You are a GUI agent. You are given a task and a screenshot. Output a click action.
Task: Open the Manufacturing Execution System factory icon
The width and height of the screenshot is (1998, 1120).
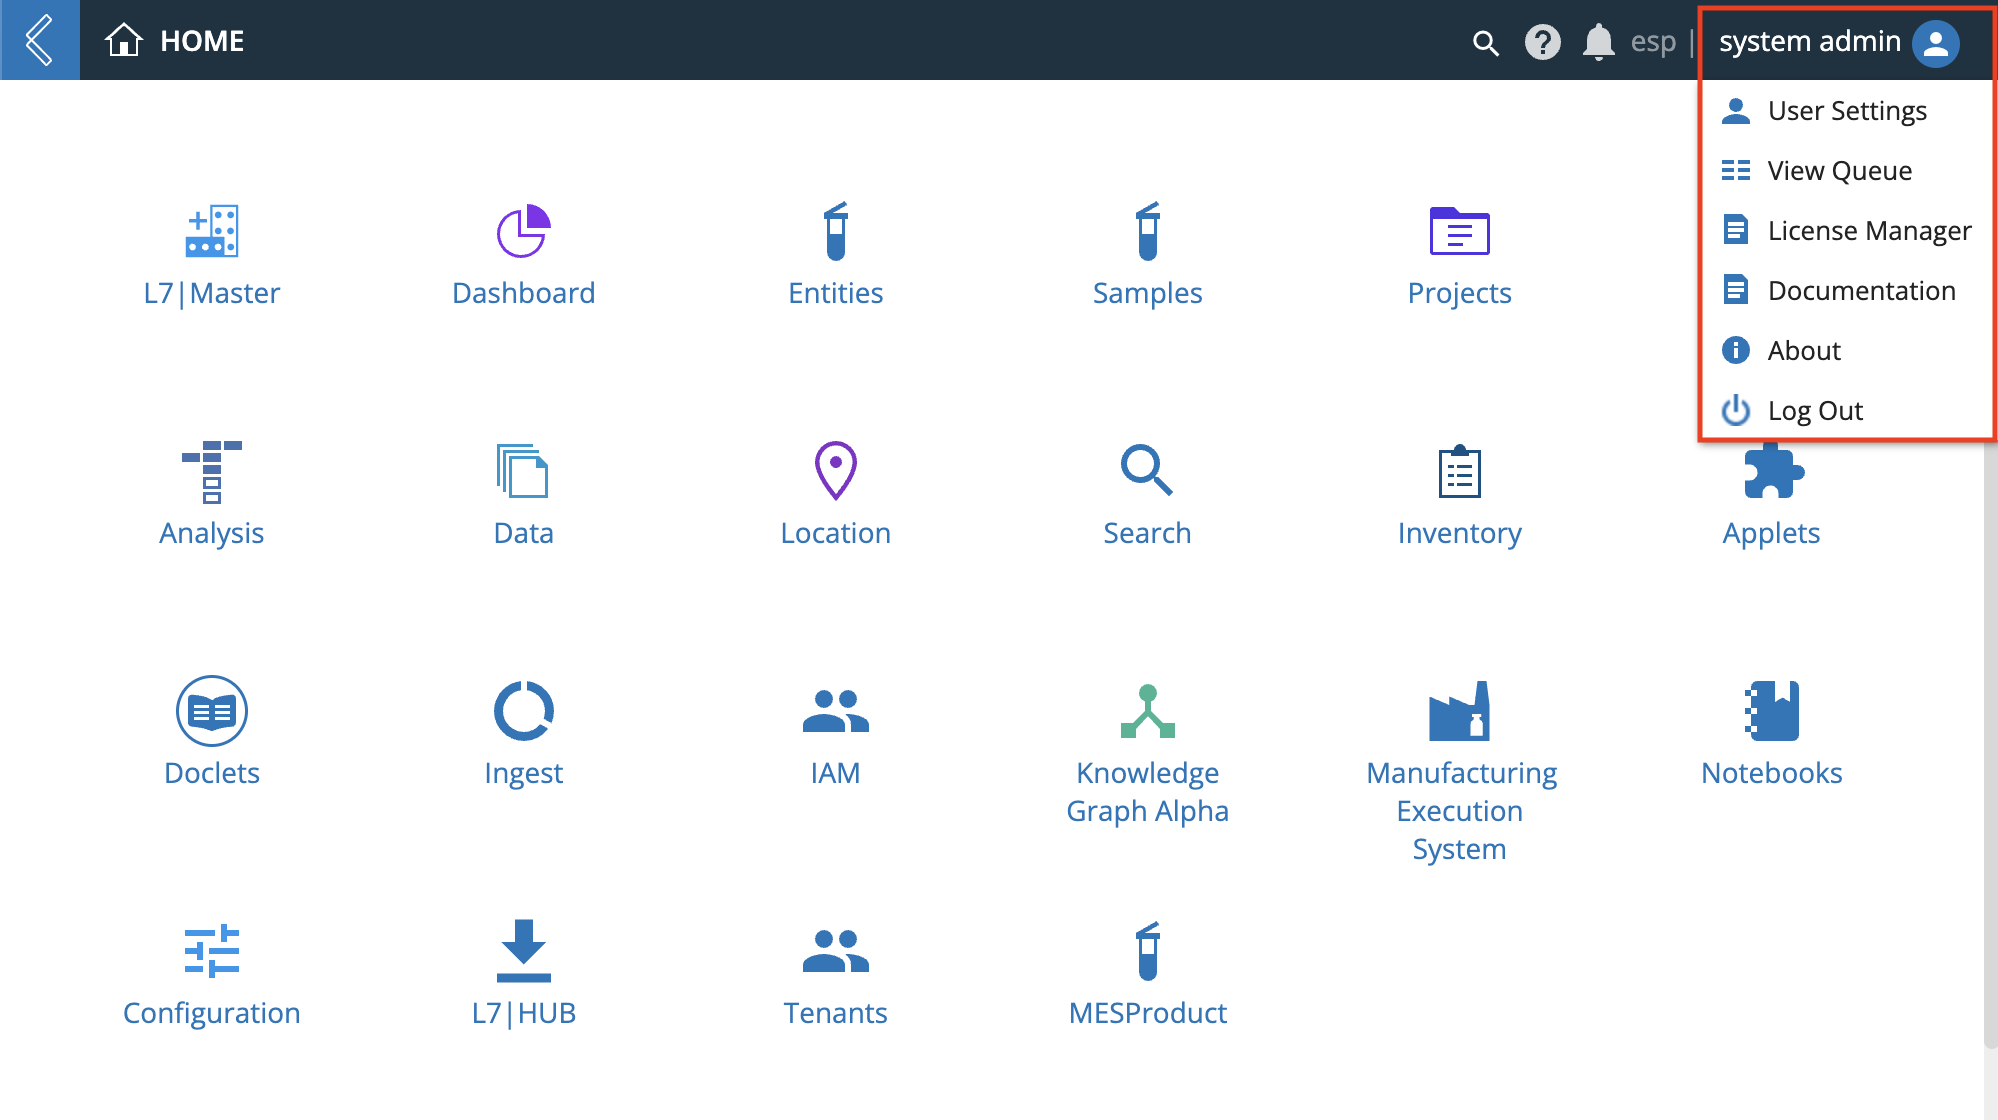tap(1460, 711)
